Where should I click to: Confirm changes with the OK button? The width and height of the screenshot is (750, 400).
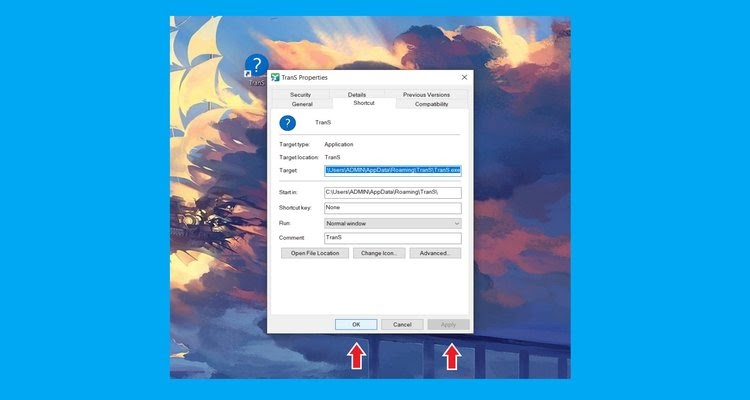[x=356, y=324]
